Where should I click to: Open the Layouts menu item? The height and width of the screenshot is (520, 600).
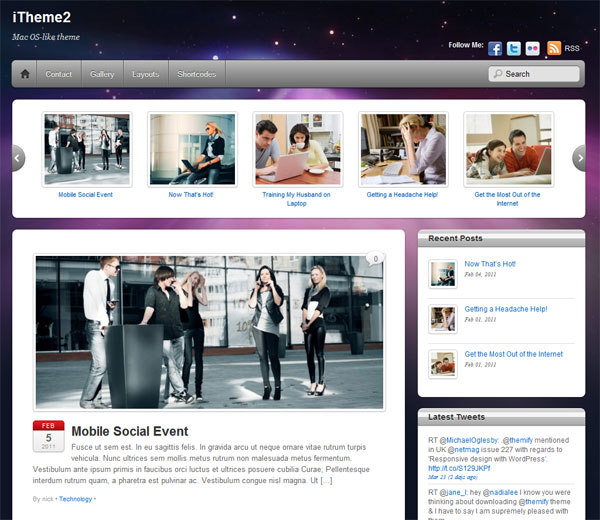pos(145,74)
